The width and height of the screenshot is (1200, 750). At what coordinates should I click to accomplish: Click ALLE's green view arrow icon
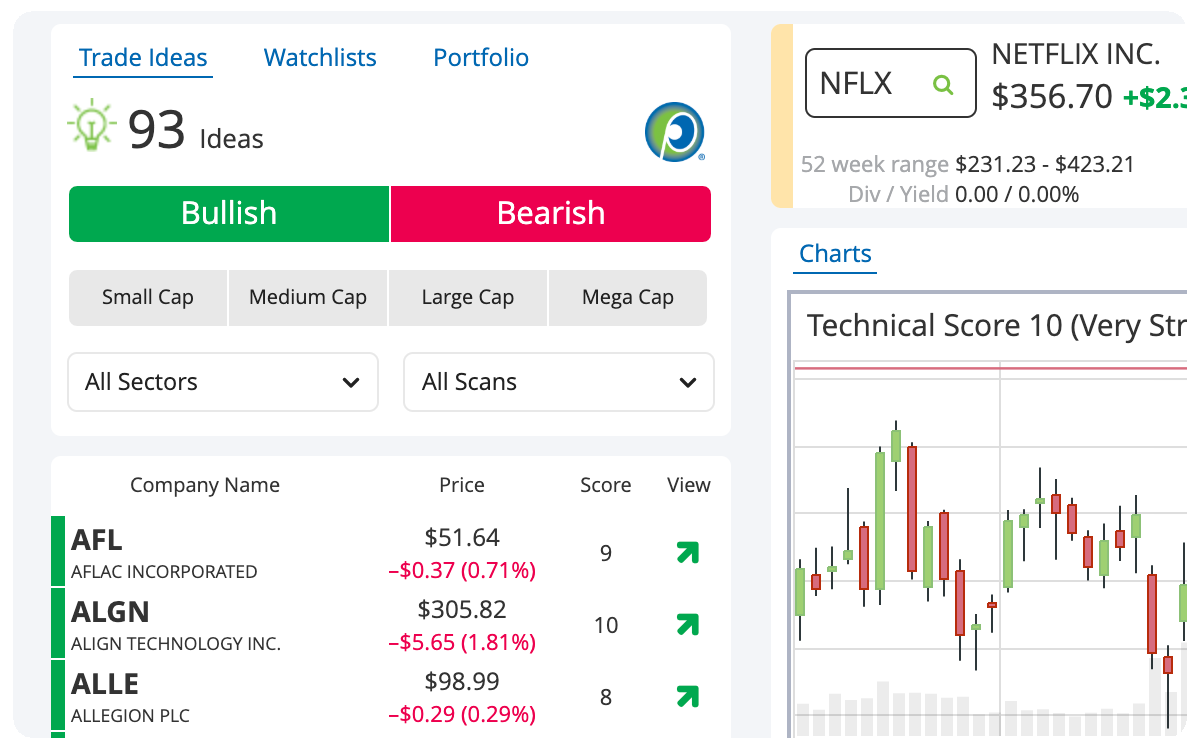pyautogui.click(x=687, y=697)
